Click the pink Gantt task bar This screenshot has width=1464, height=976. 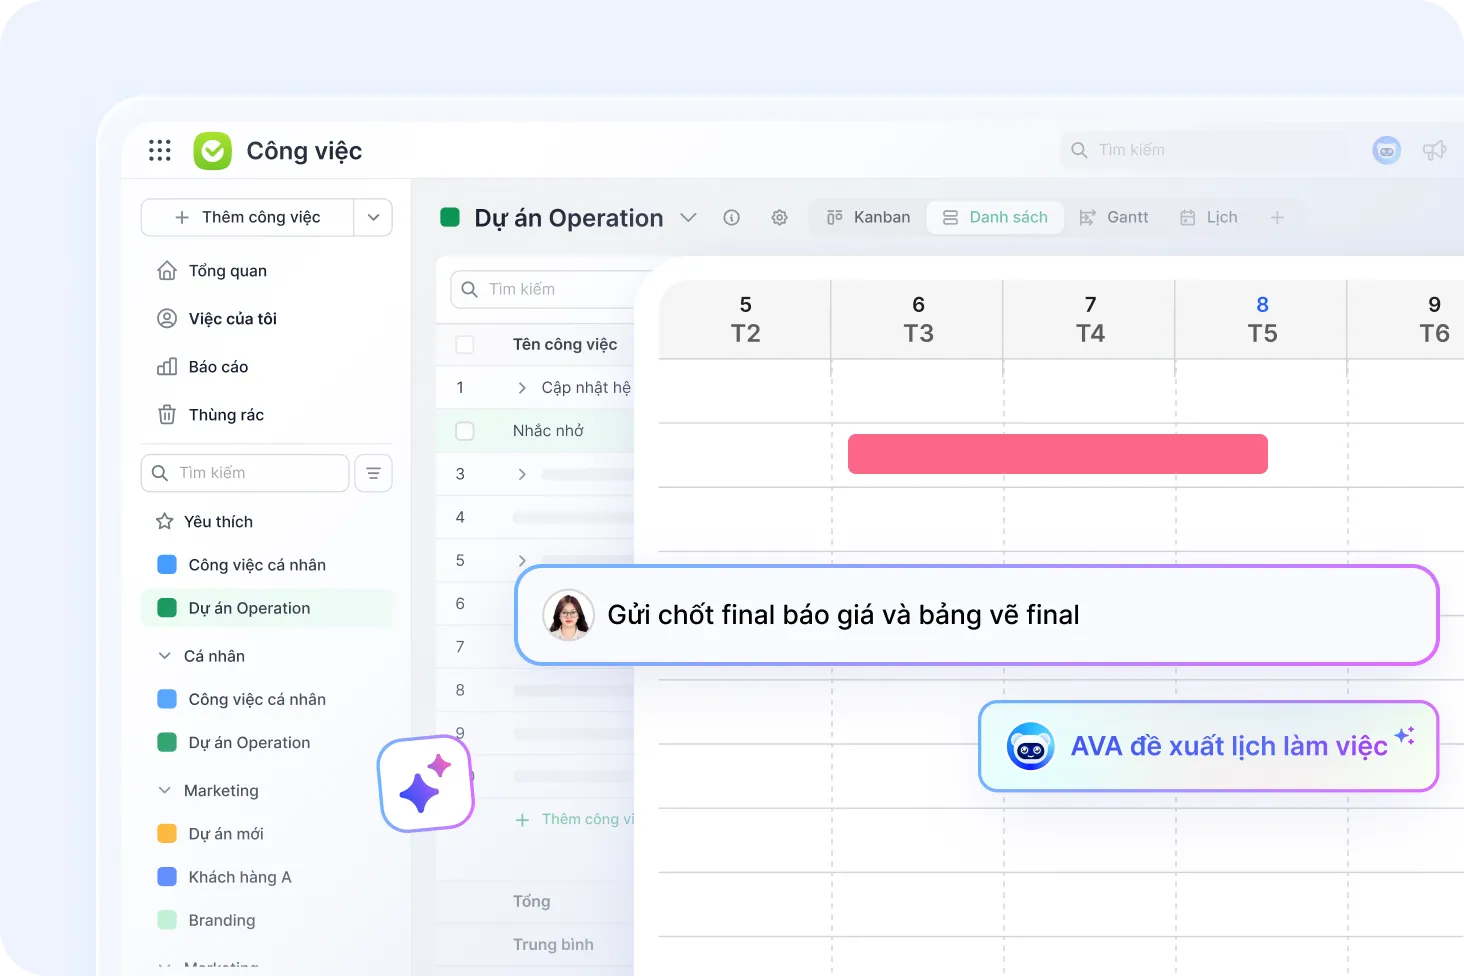pyautogui.click(x=1058, y=454)
